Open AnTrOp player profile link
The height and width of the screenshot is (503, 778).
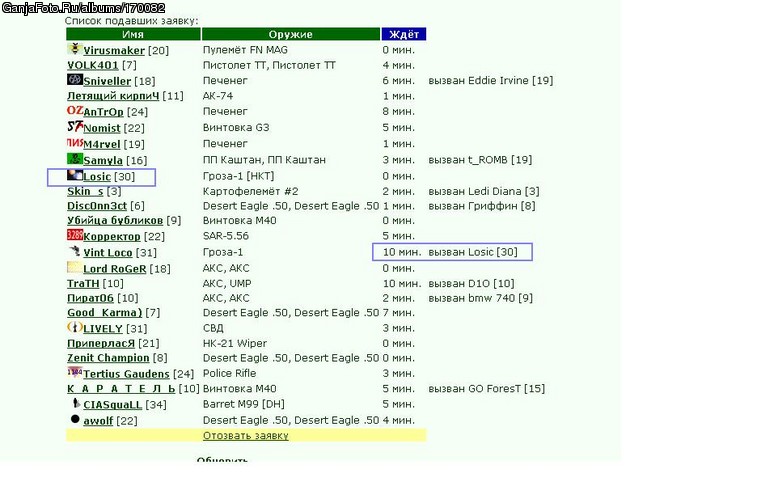coord(103,112)
